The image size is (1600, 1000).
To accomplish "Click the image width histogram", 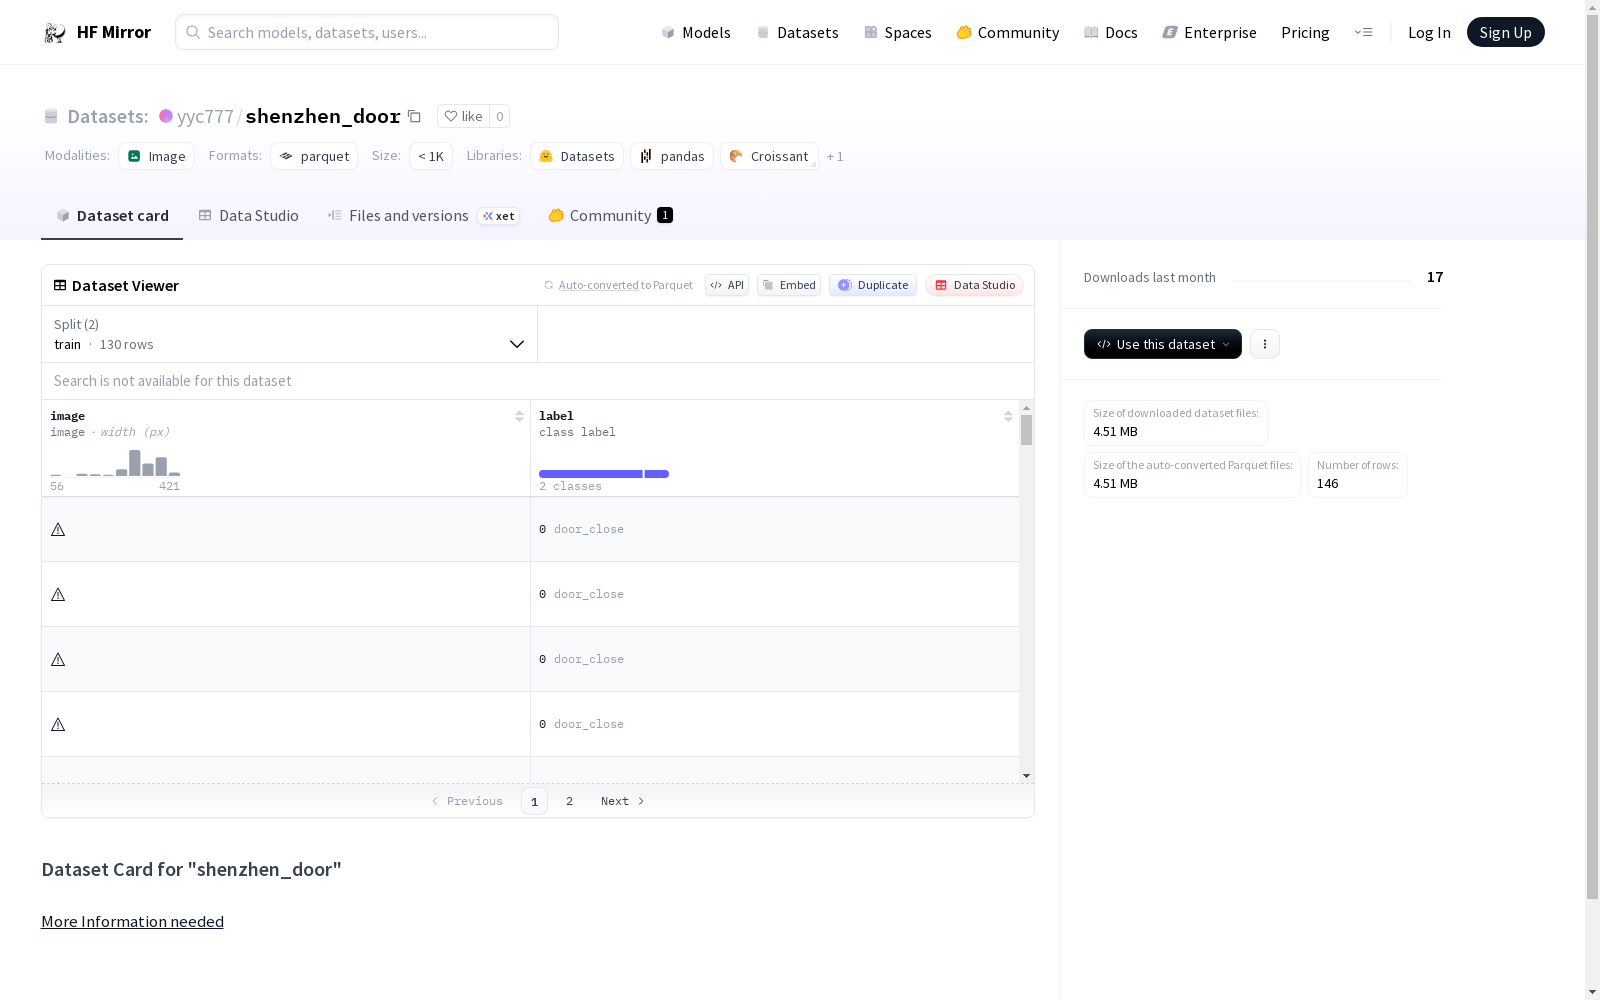I will 115,462.
